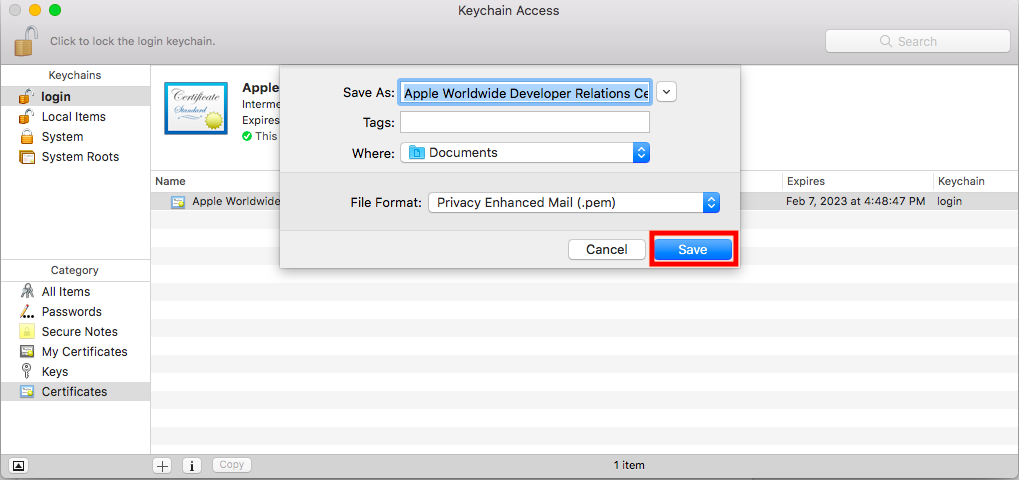
Task: Open the System keychain
Action: (x=62, y=137)
